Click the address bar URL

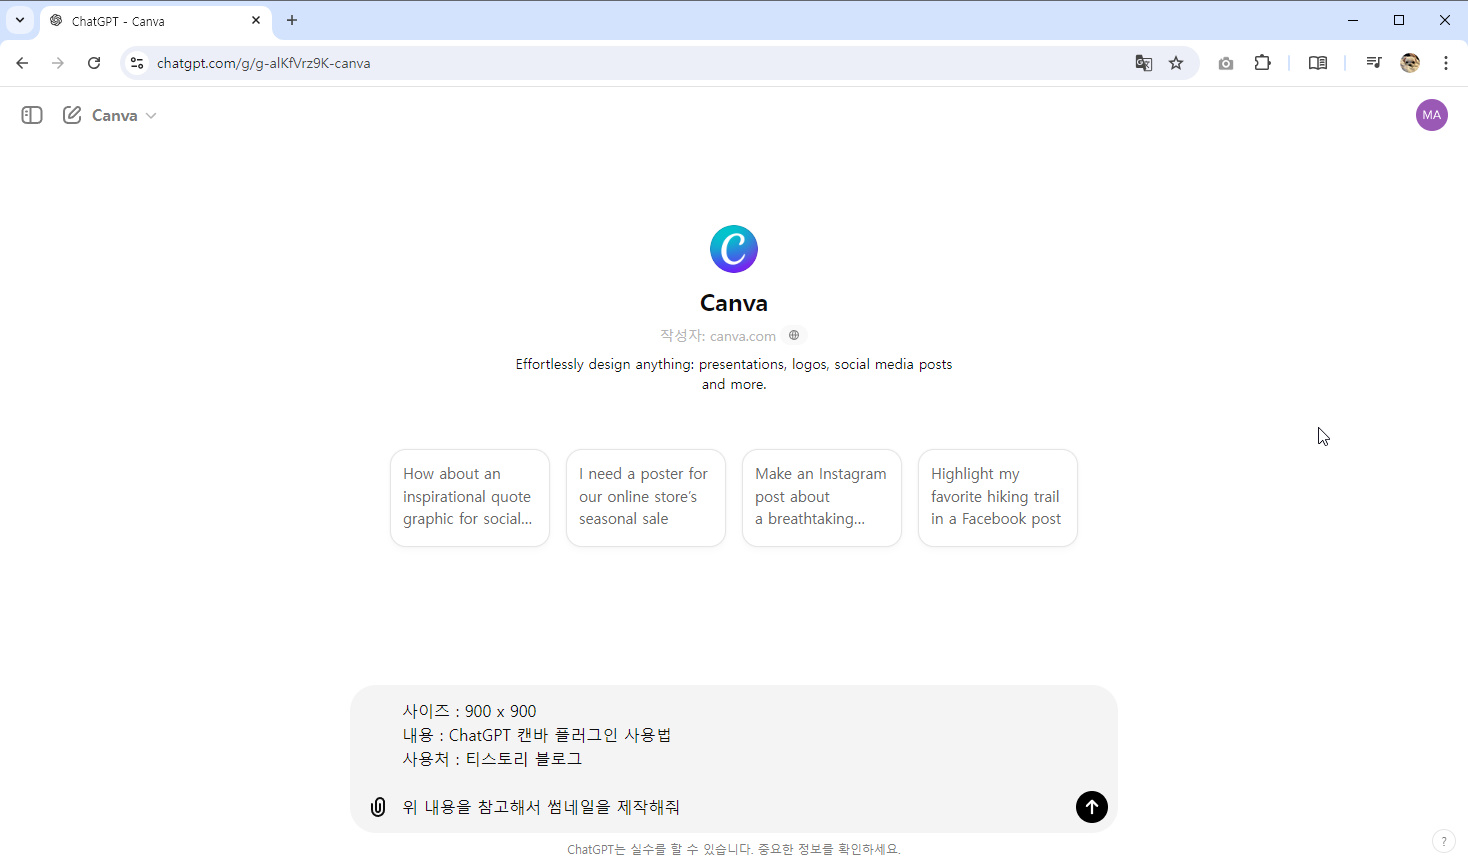[x=263, y=63]
